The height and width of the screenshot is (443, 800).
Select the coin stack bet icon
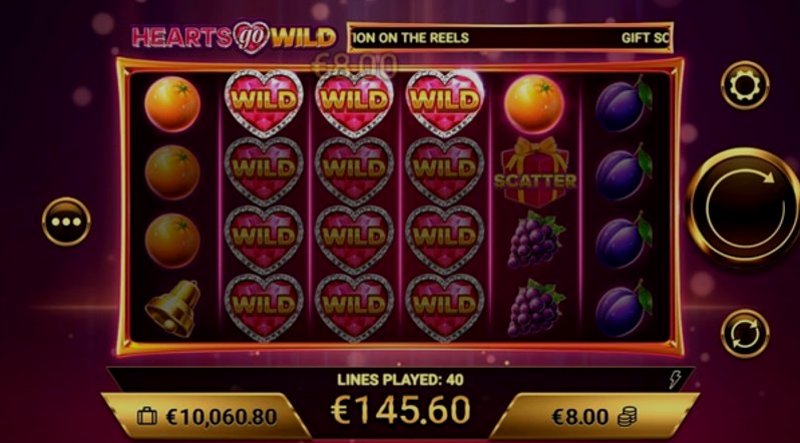point(627,417)
